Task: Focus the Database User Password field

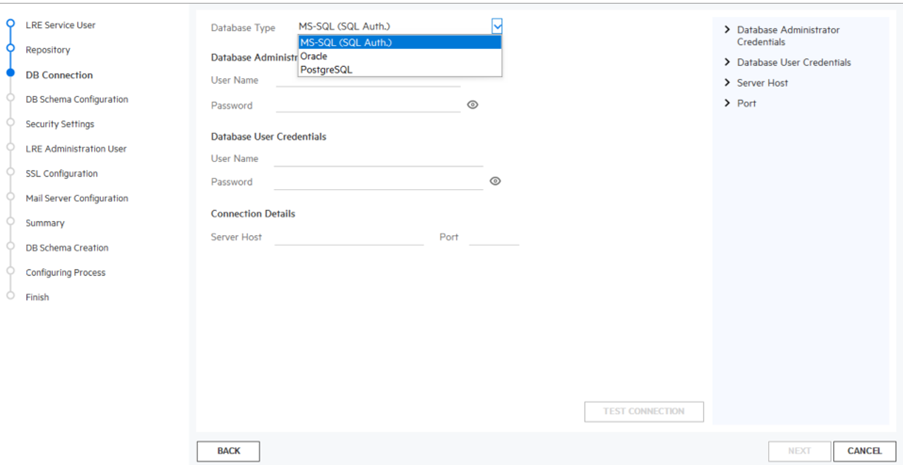Action: click(378, 182)
